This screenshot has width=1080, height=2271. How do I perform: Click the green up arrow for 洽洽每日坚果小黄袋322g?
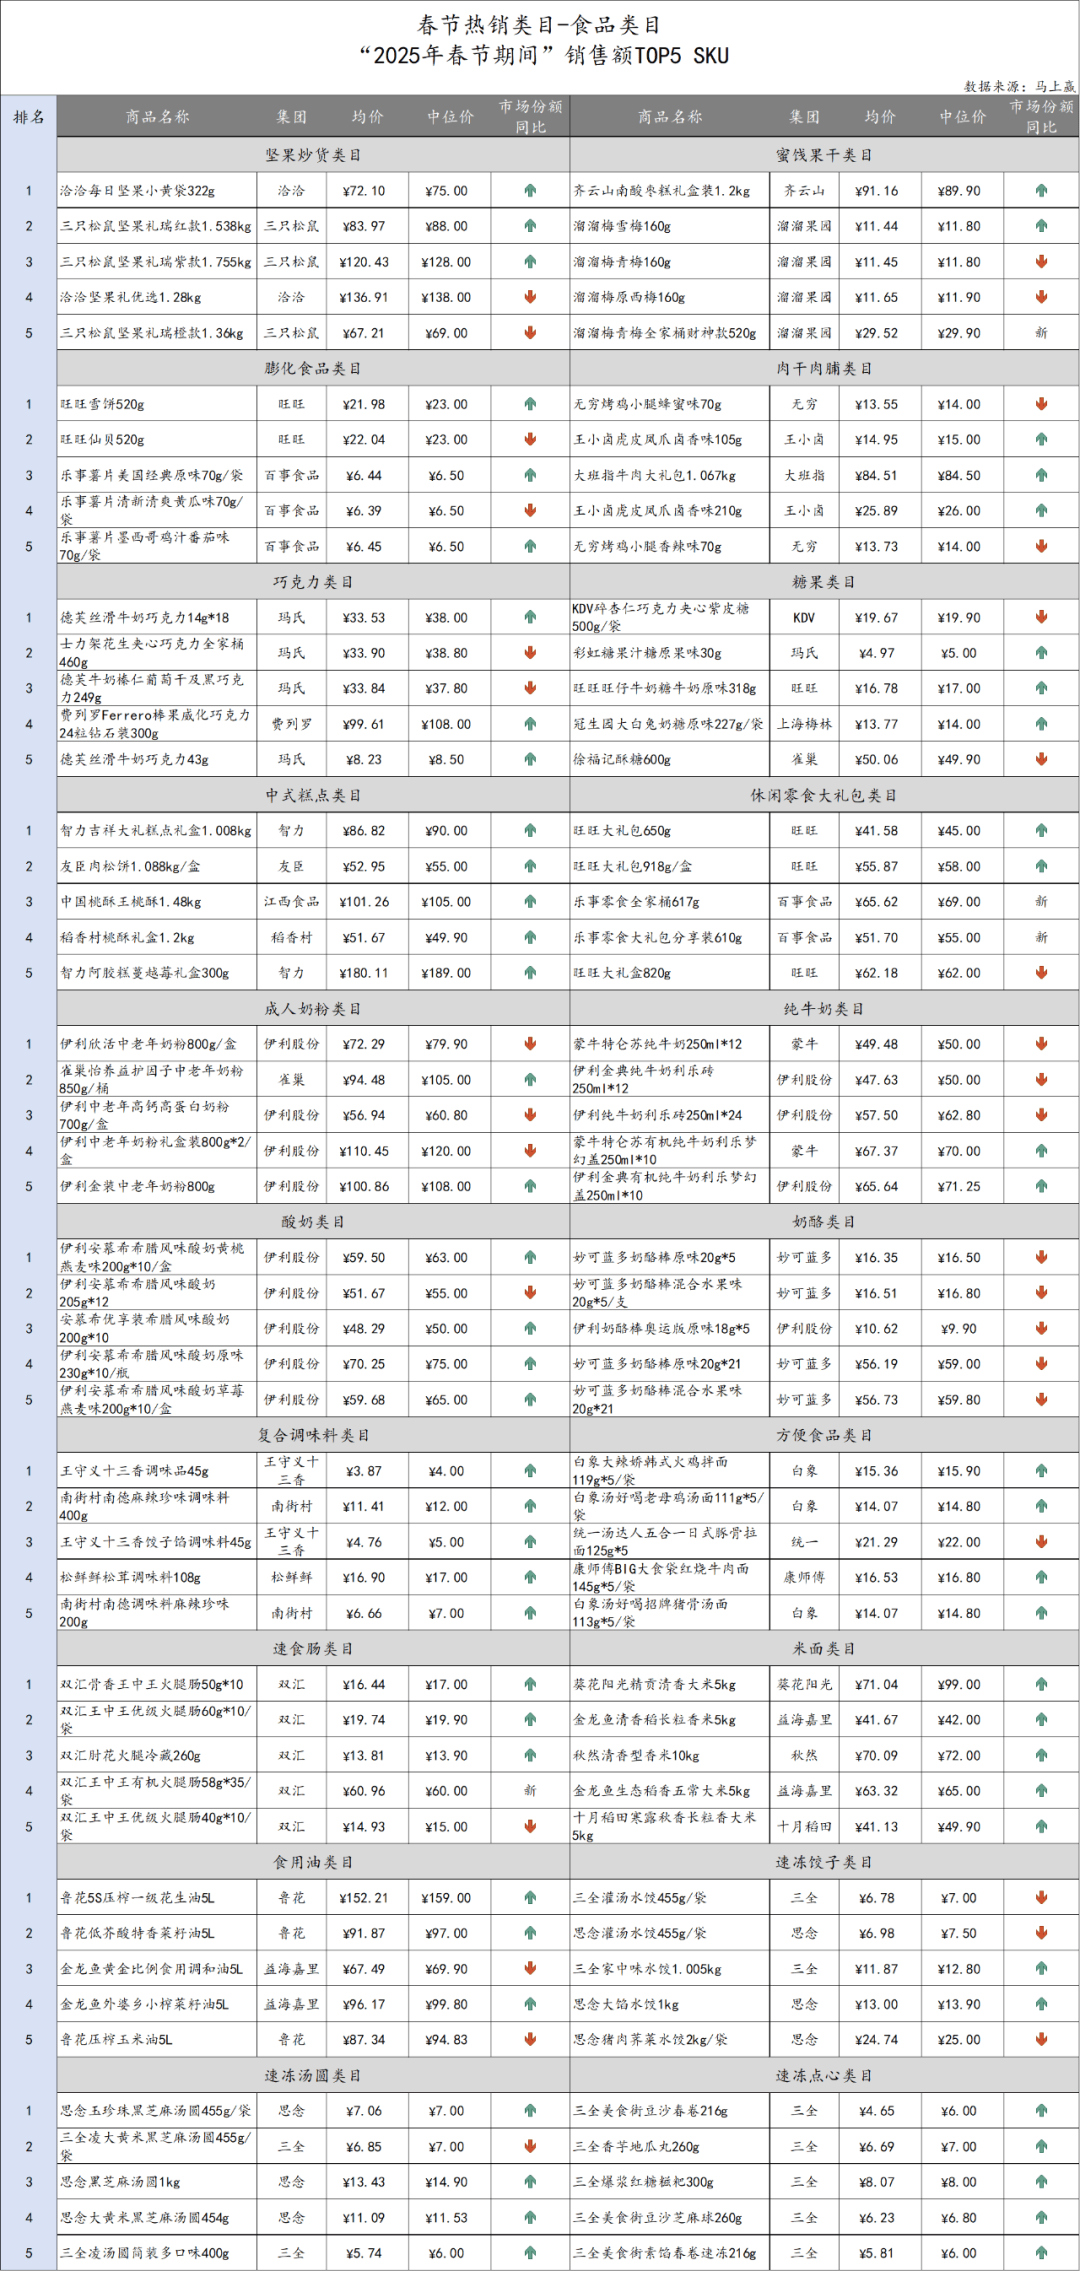[x=530, y=191]
